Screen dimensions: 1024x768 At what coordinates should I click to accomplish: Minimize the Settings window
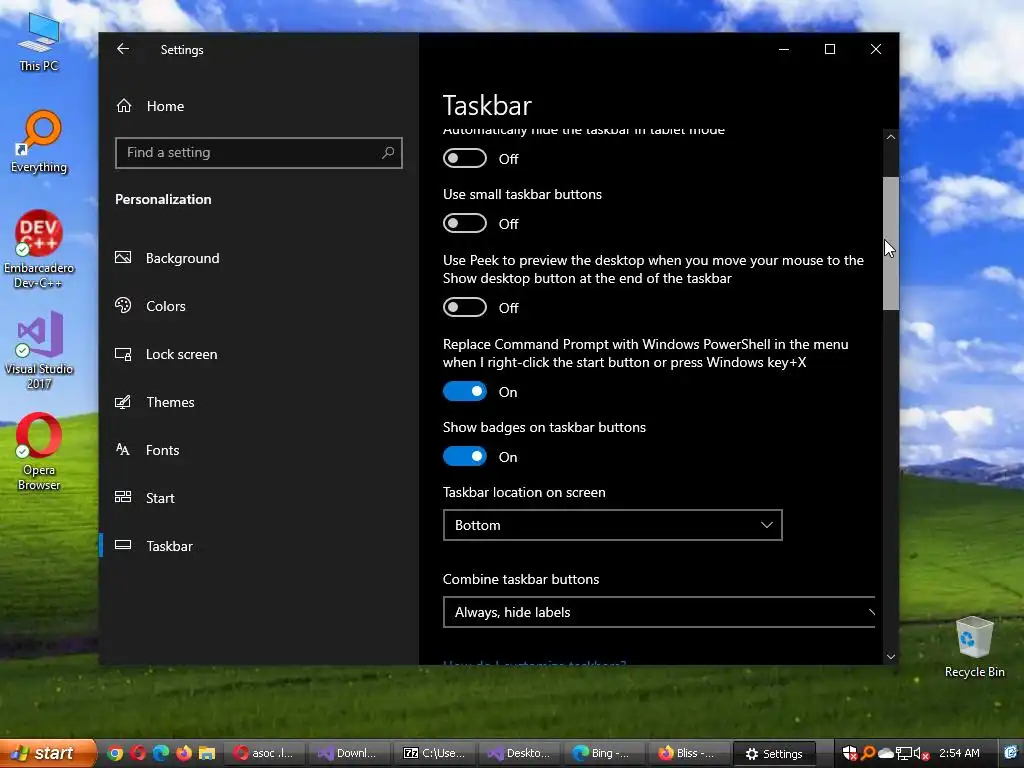(x=784, y=49)
